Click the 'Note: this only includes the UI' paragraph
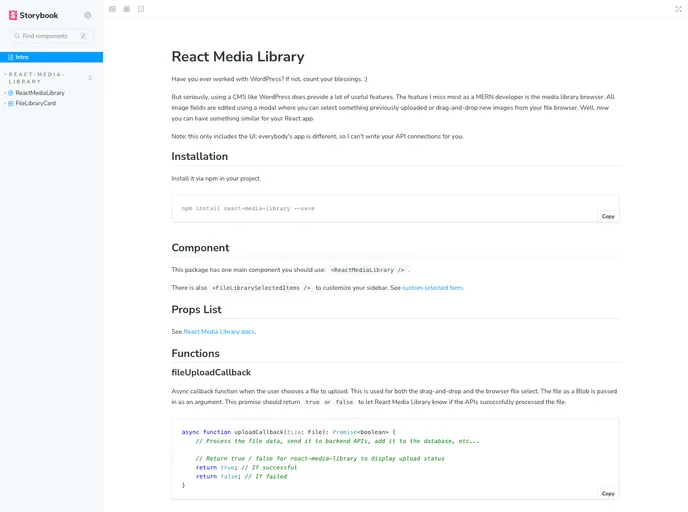The height and width of the screenshot is (512, 688). [x=317, y=136]
